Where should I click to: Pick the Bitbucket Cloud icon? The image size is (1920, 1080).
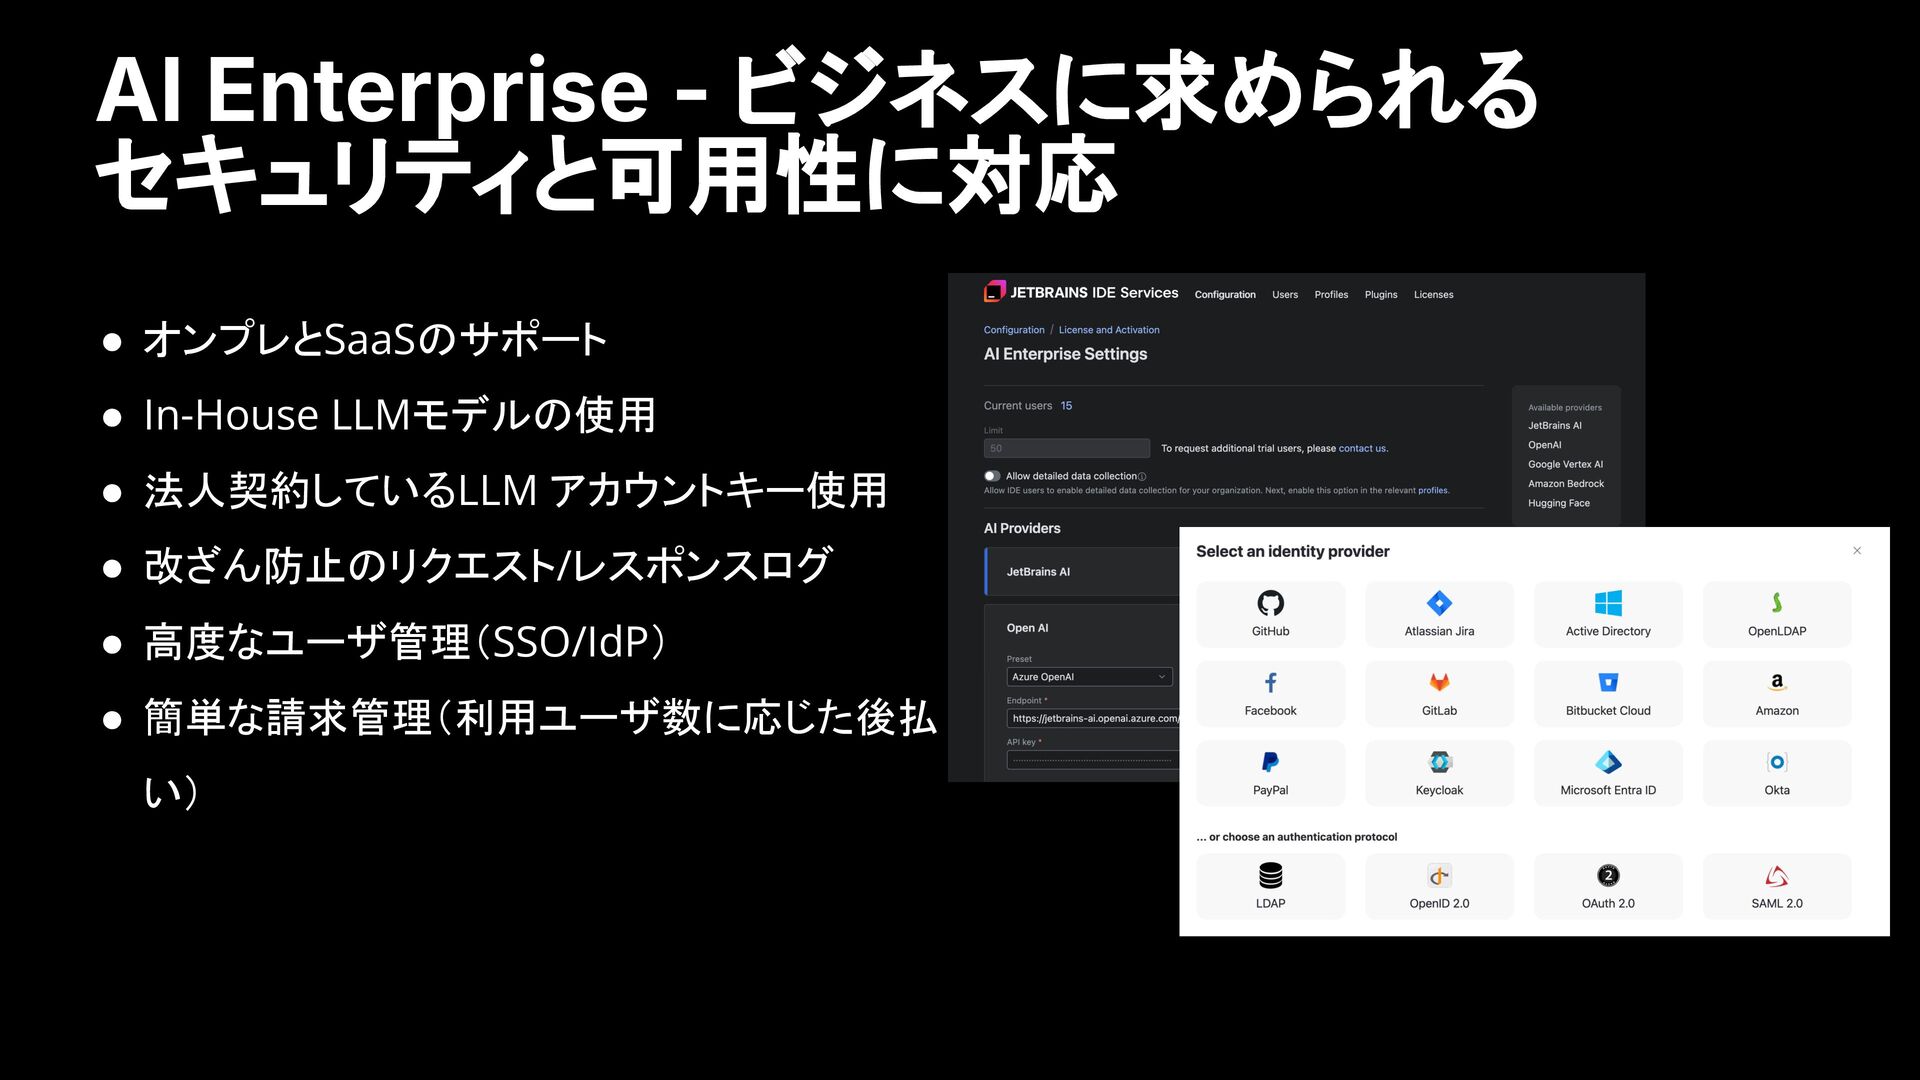point(1608,682)
